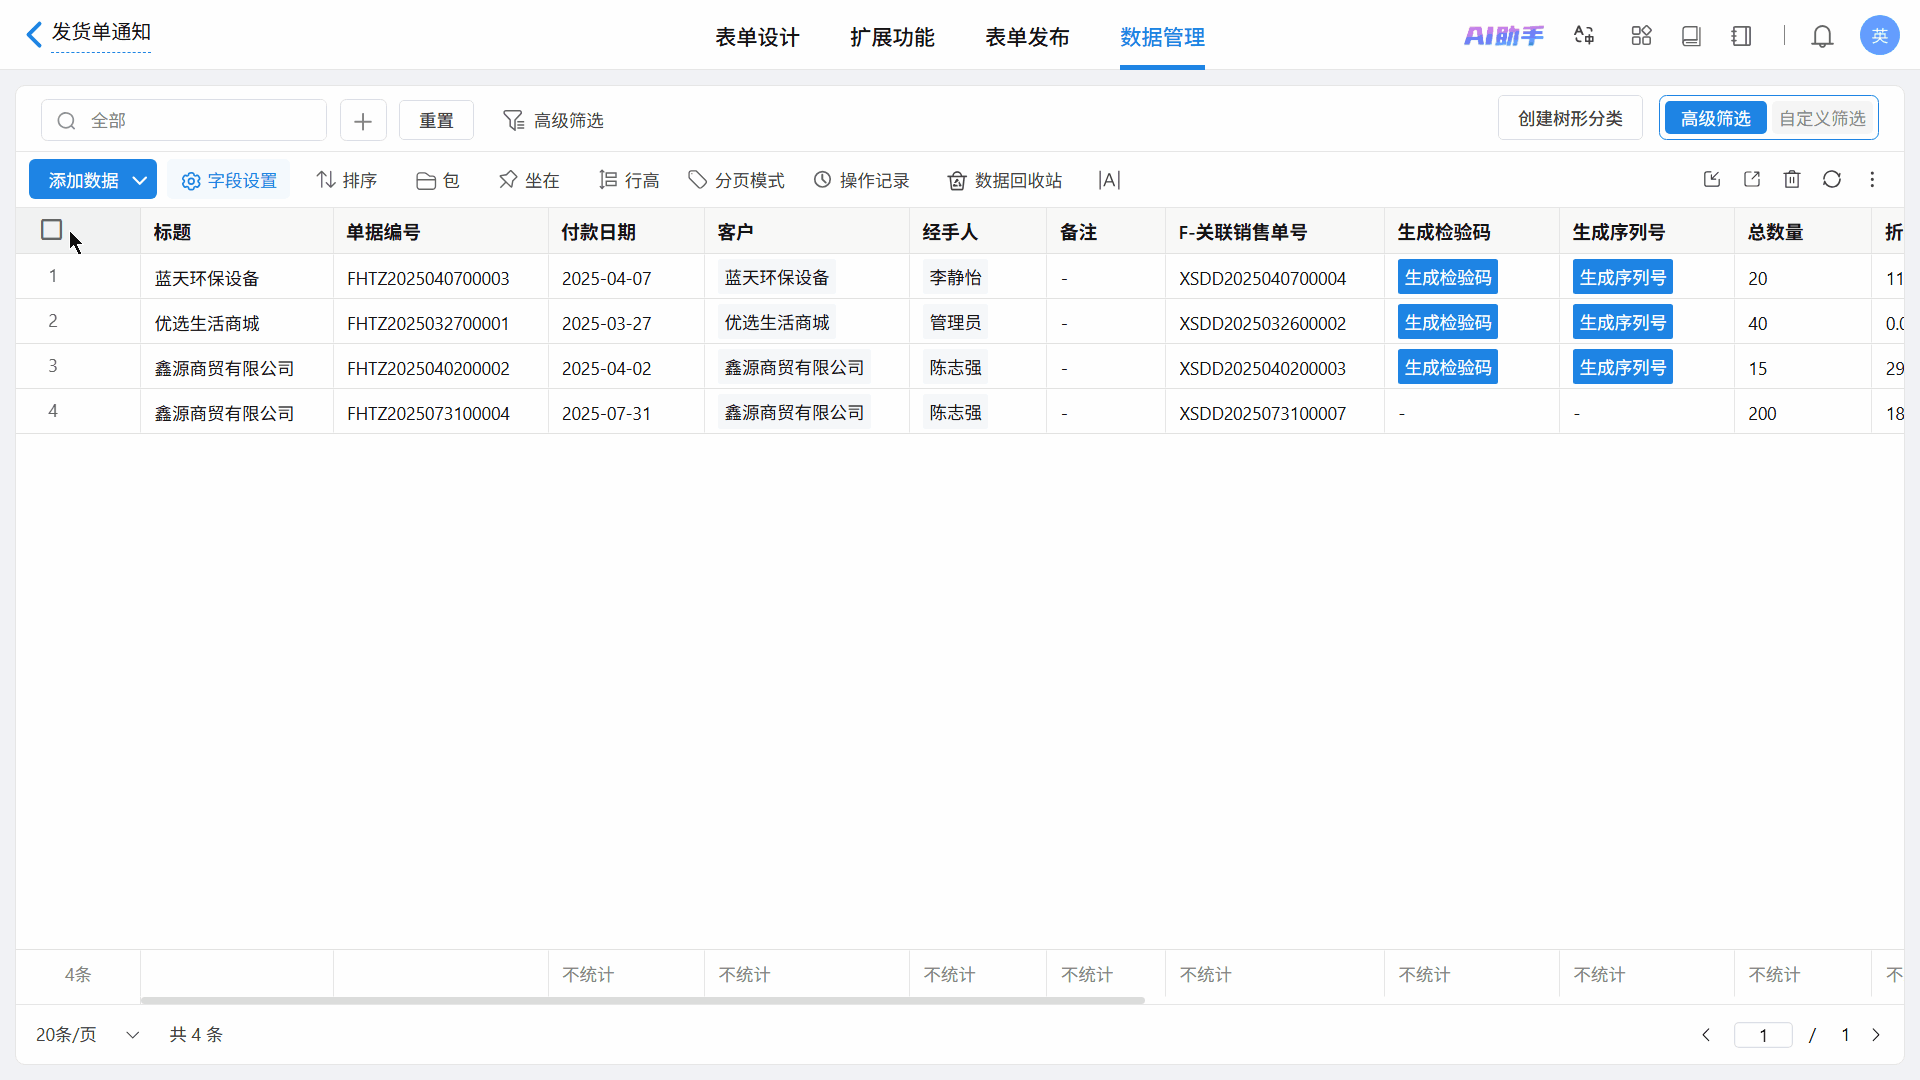Open the 排序 sort options
Image resolution: width=1920 pixels, height=1080 pixels.
click(x=347, y=180)
